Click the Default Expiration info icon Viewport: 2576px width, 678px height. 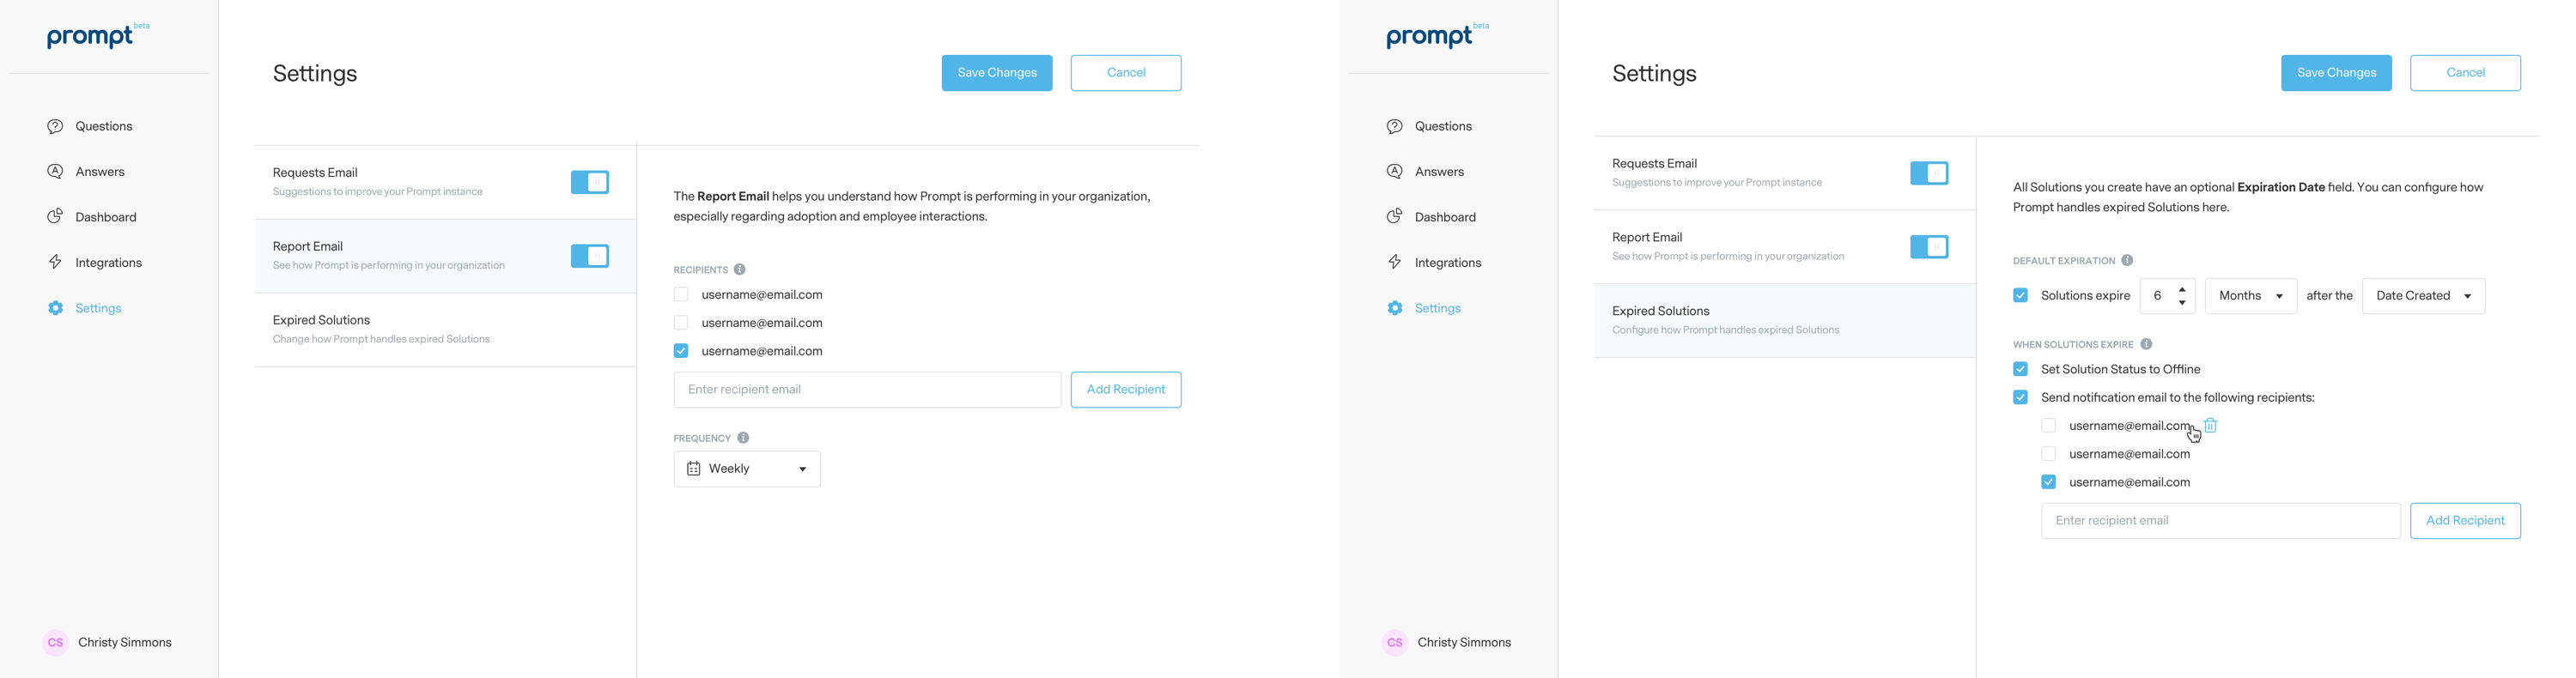tap(2127, 260)
